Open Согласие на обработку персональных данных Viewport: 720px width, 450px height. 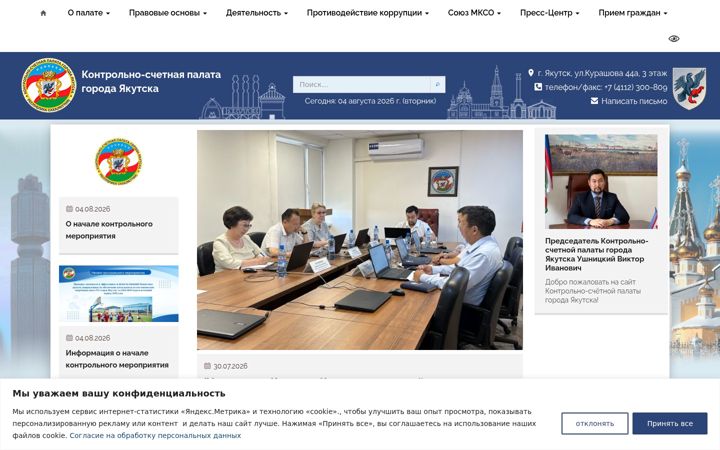pyautogui.click(x=155, y=435)
